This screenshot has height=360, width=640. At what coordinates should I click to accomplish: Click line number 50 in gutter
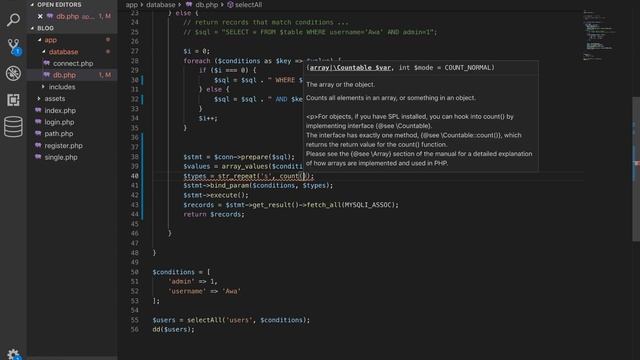pyautogui.click(x=135, y=272)
